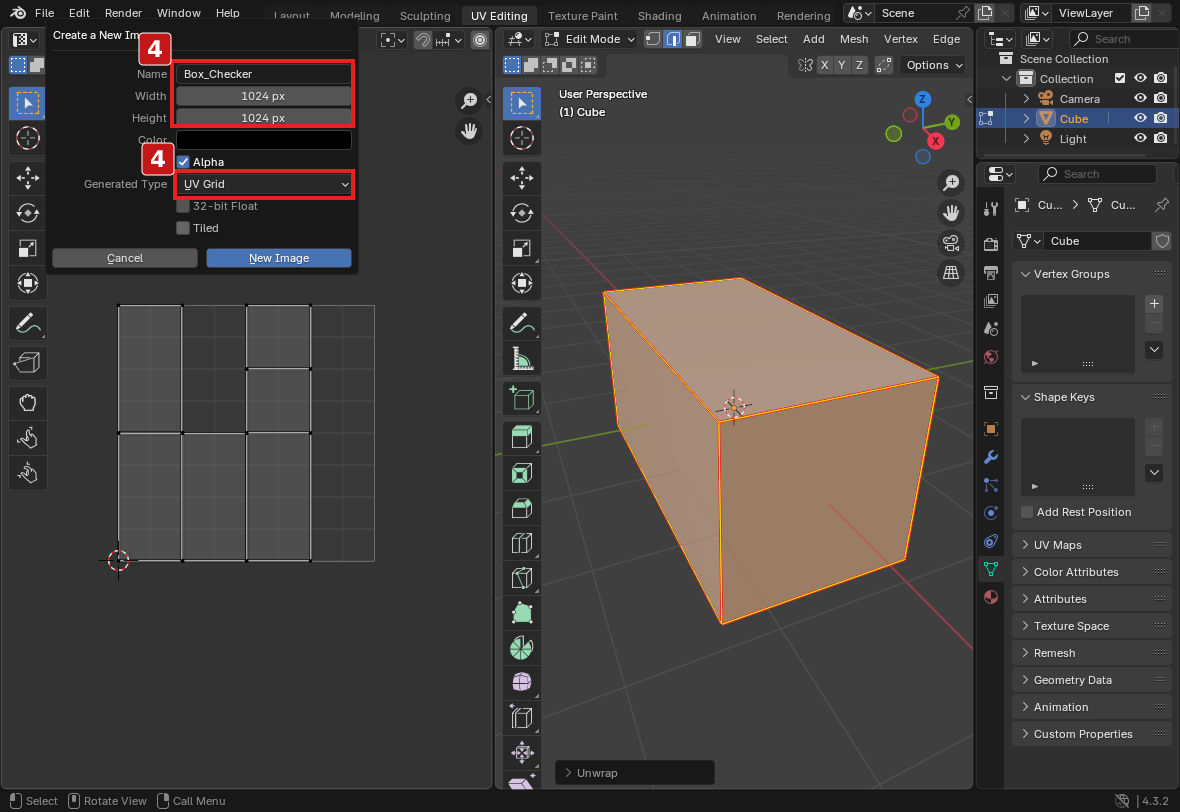This screenshot has width=1180, height=812.
Task: Click the New Image button
Action: pos(279,258)
